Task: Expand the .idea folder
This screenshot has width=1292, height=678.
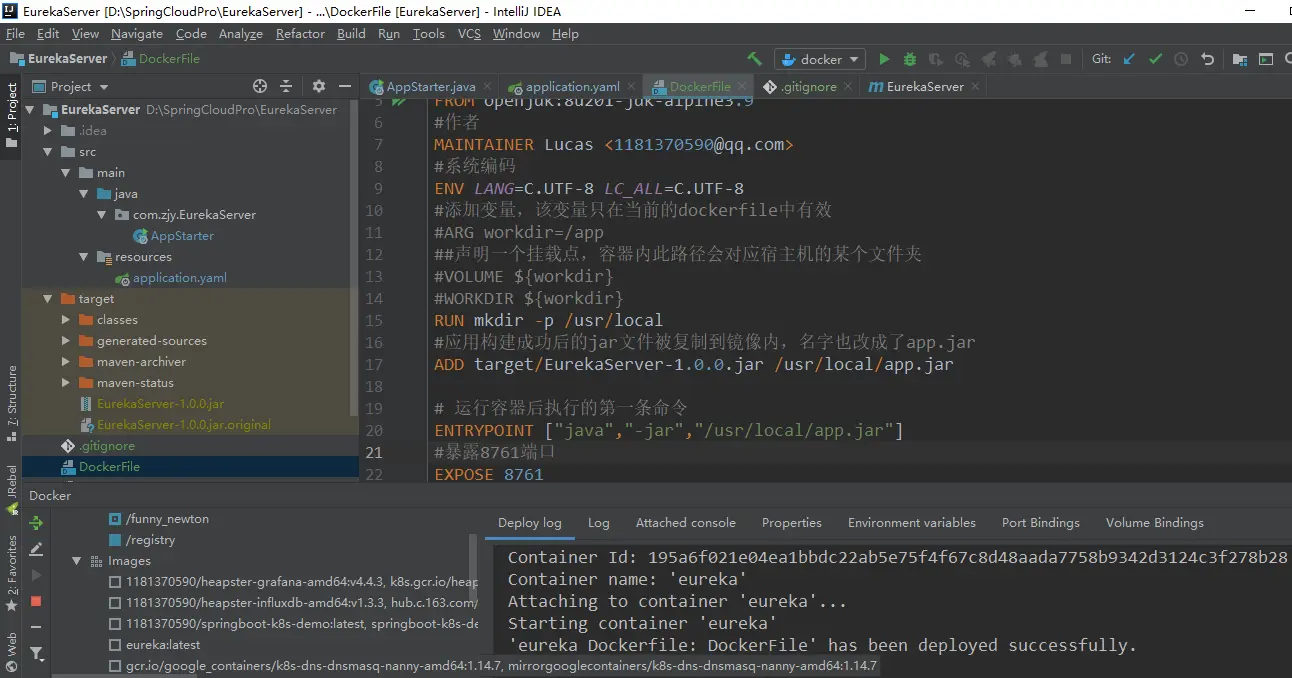Action: (x=48, y=131)
